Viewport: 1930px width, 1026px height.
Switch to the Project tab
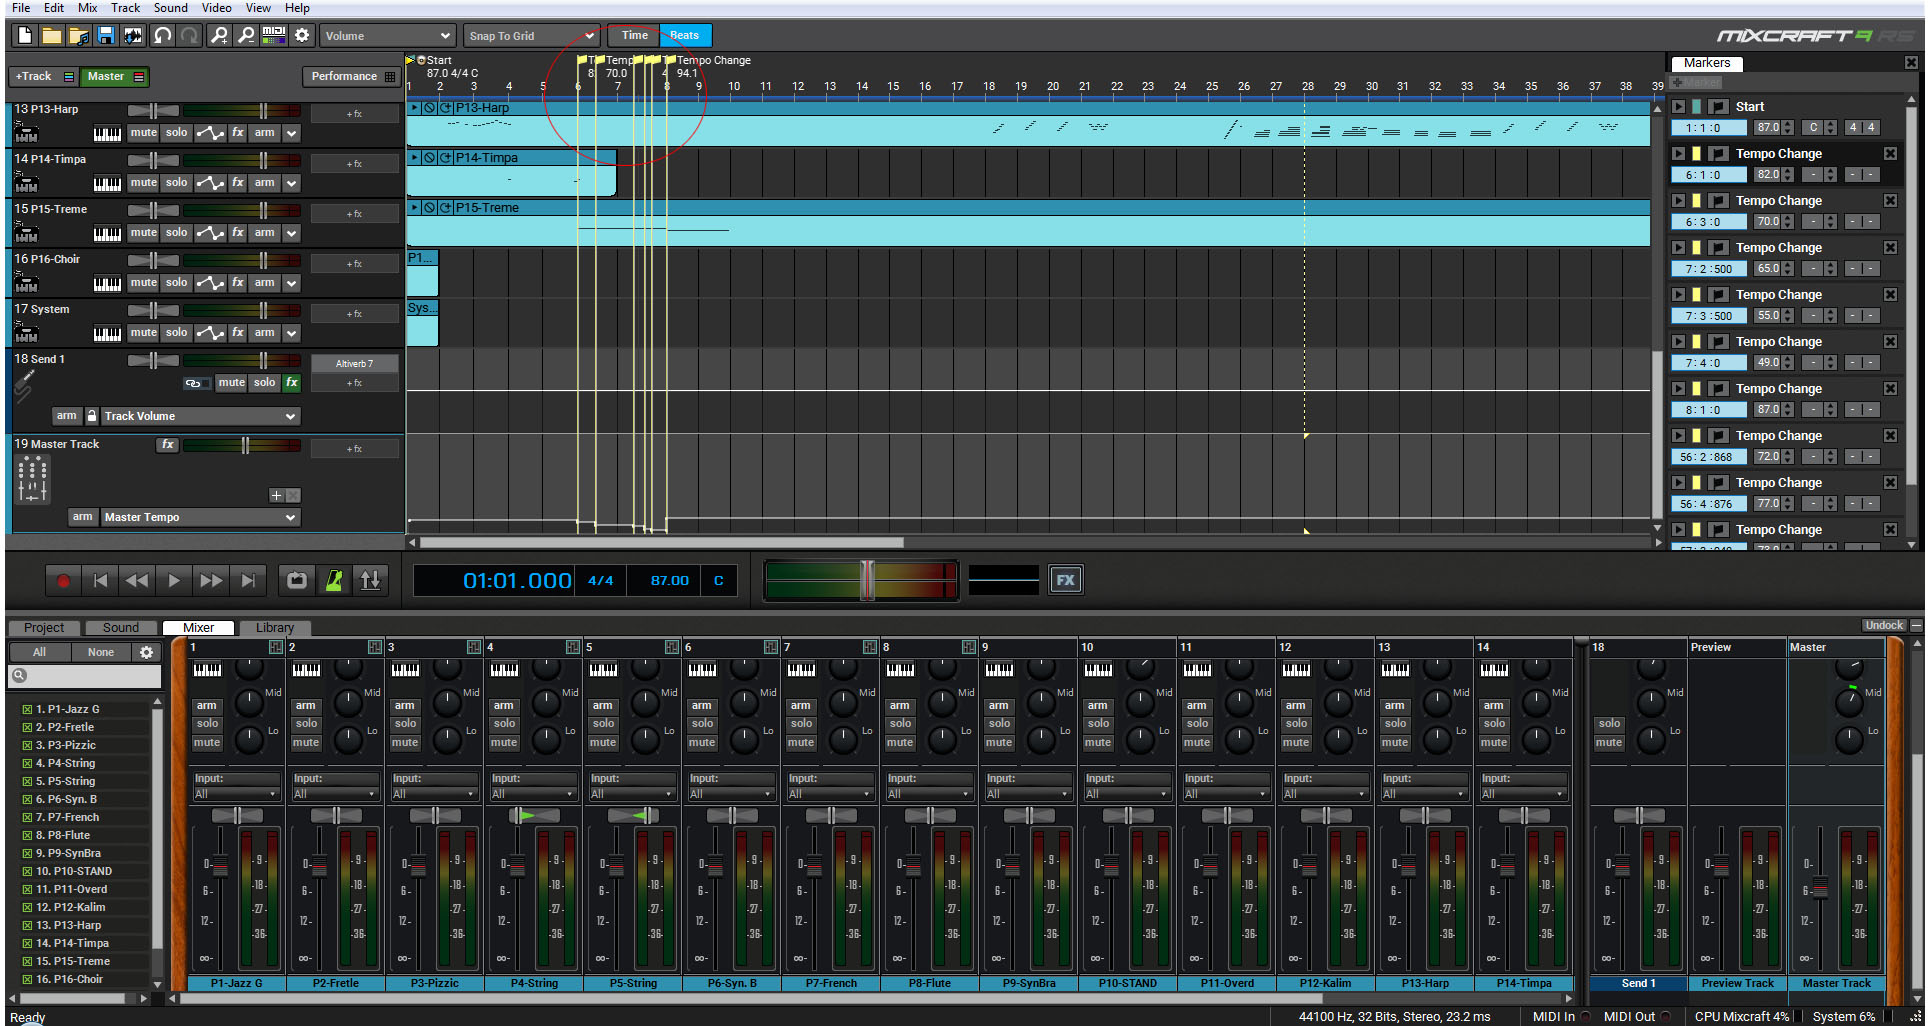tap(44, 628)
